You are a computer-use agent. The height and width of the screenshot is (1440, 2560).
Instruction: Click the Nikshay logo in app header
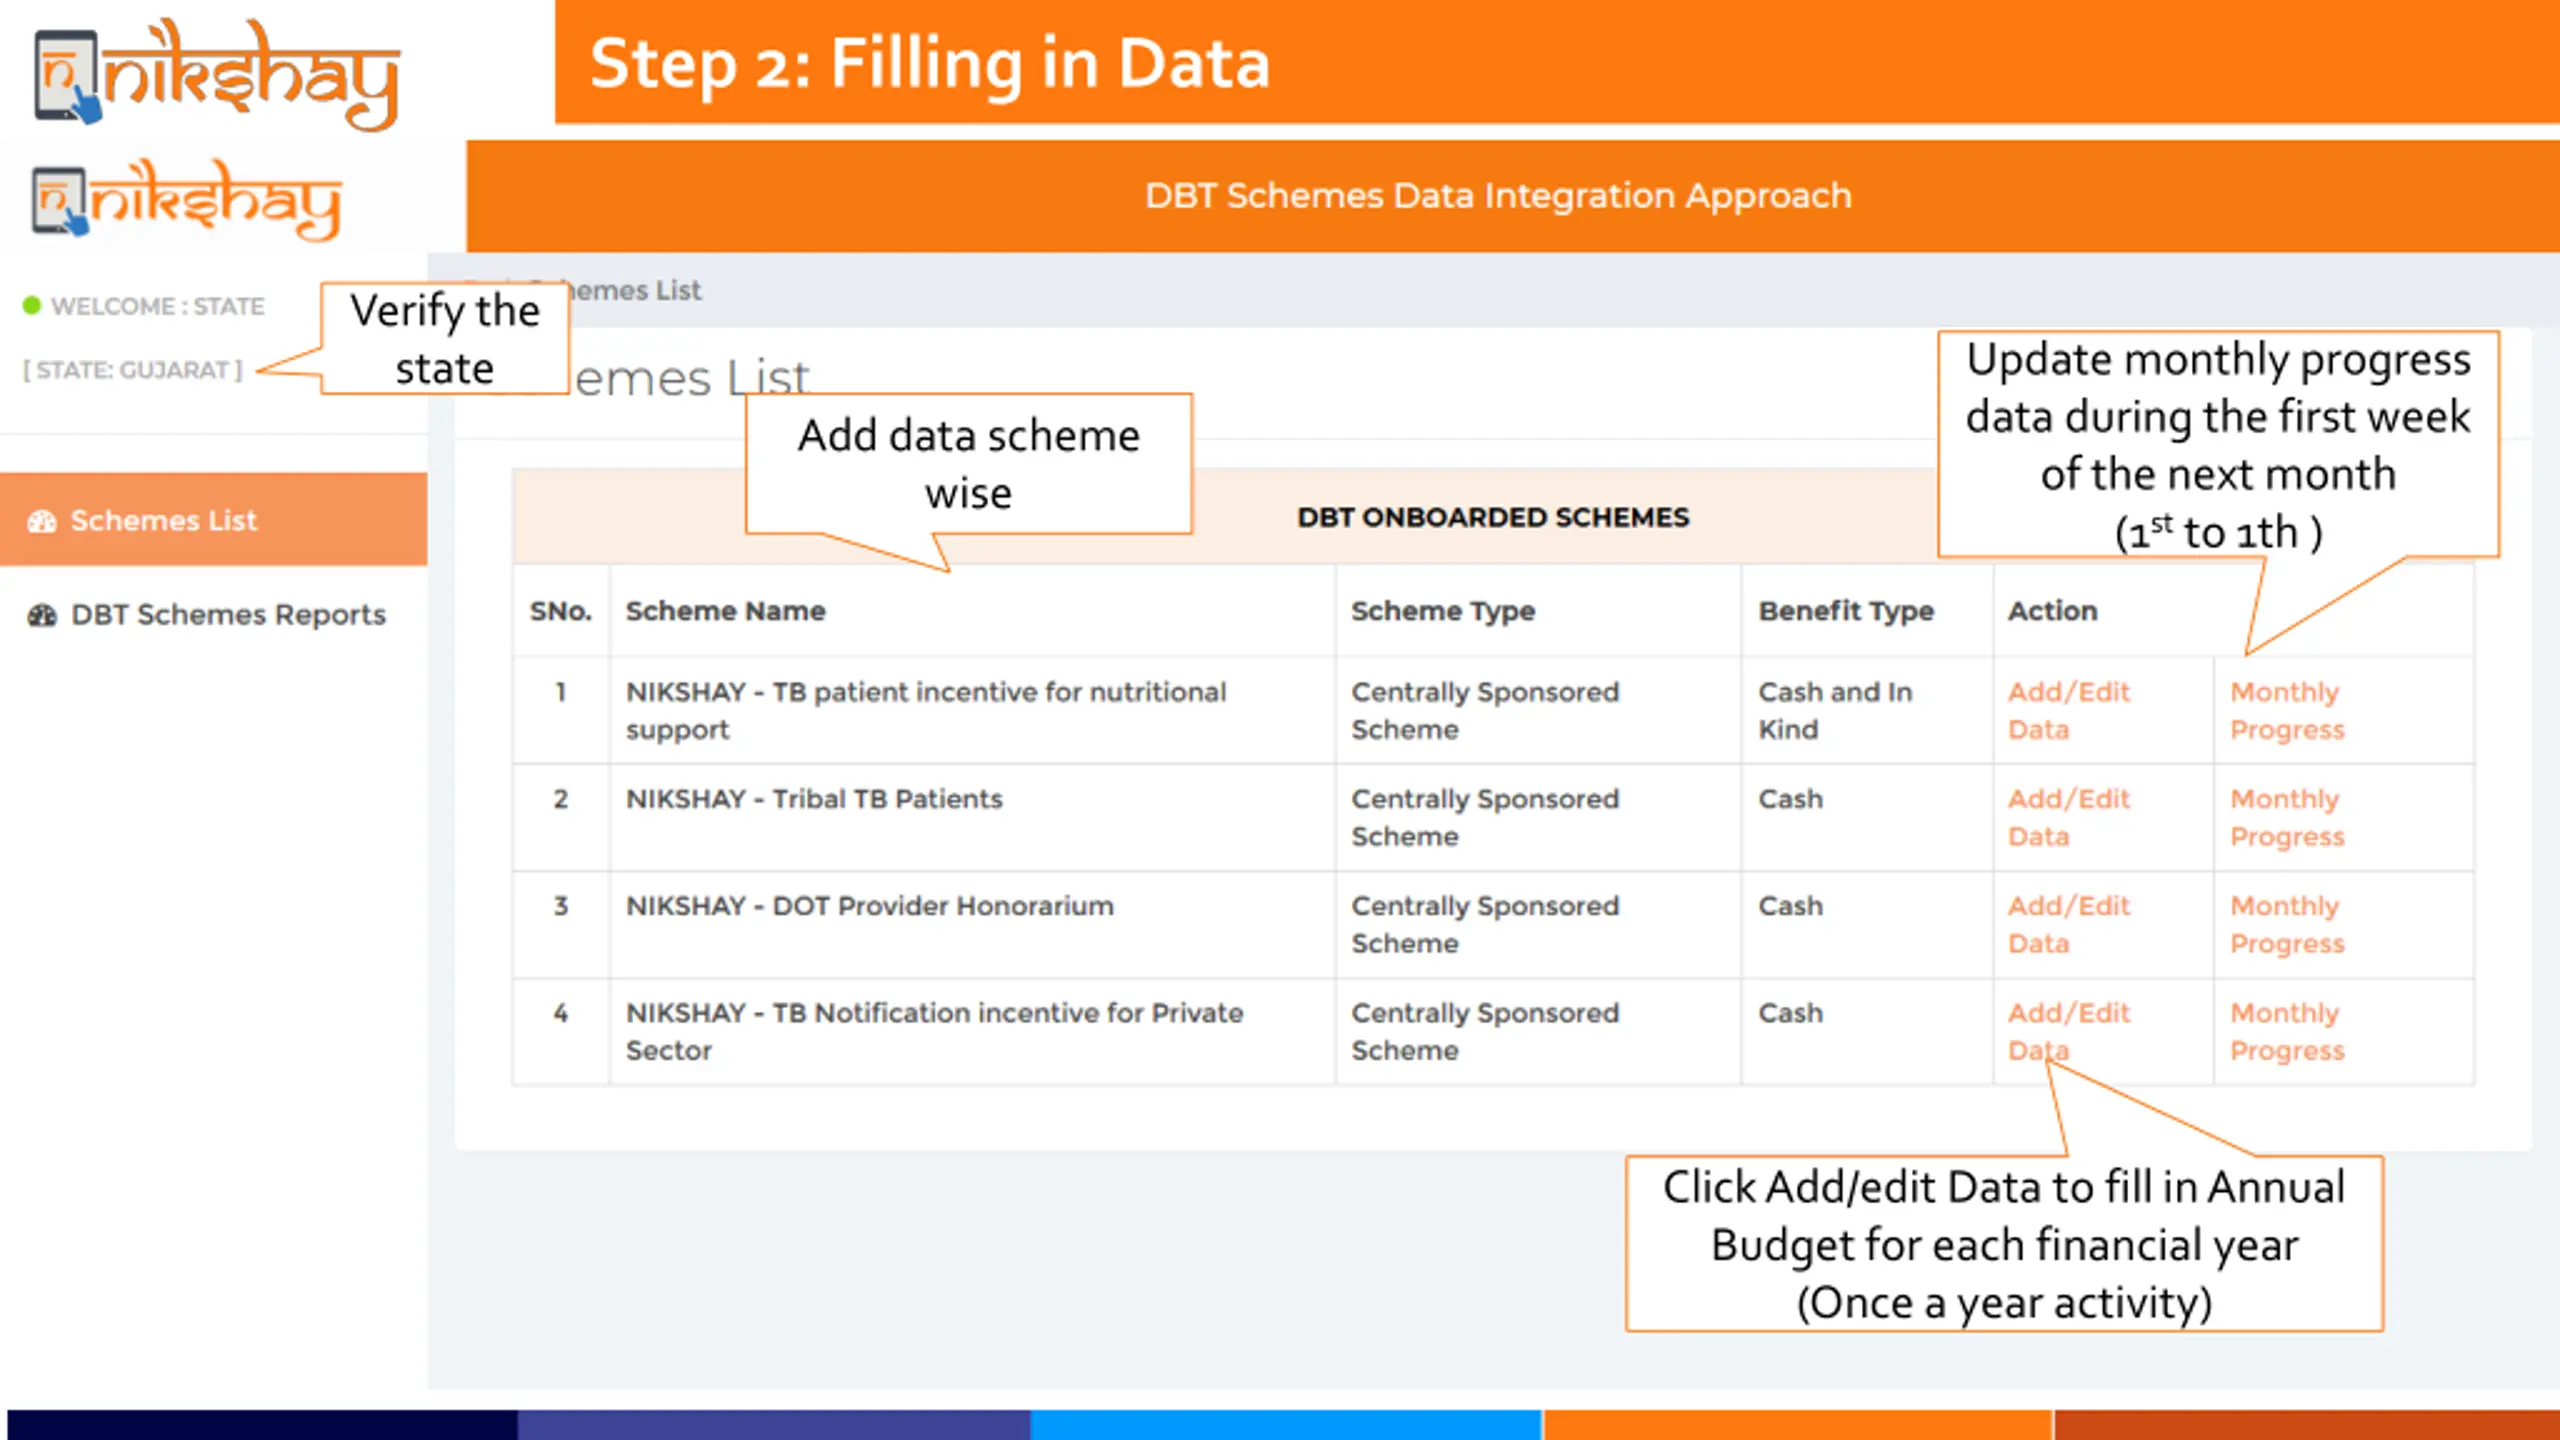point(187,200)
